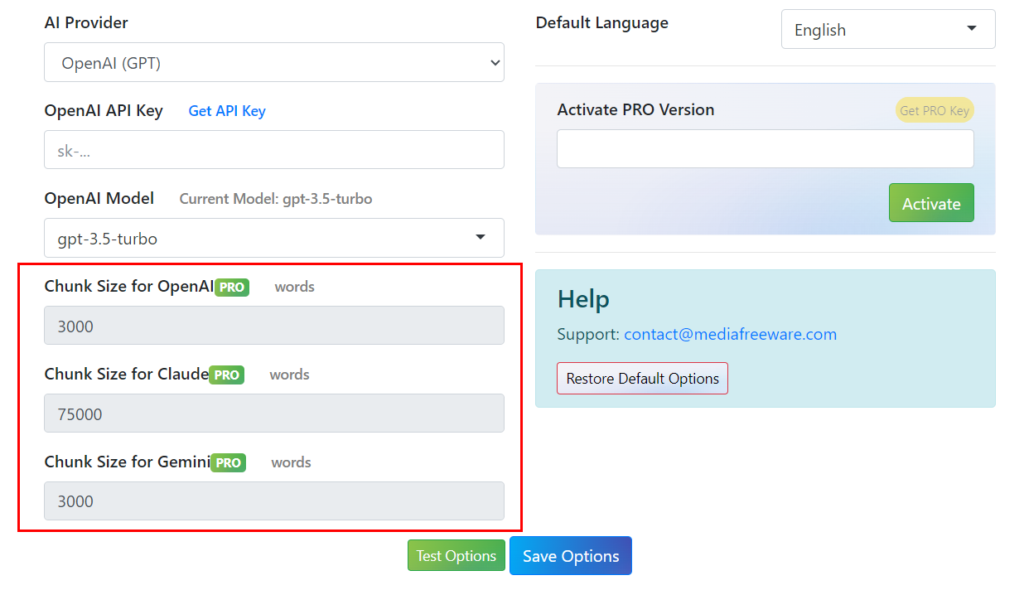Open the Default Language dropdown
Viewport: 1024px width, 590px height.
(888, 29)
